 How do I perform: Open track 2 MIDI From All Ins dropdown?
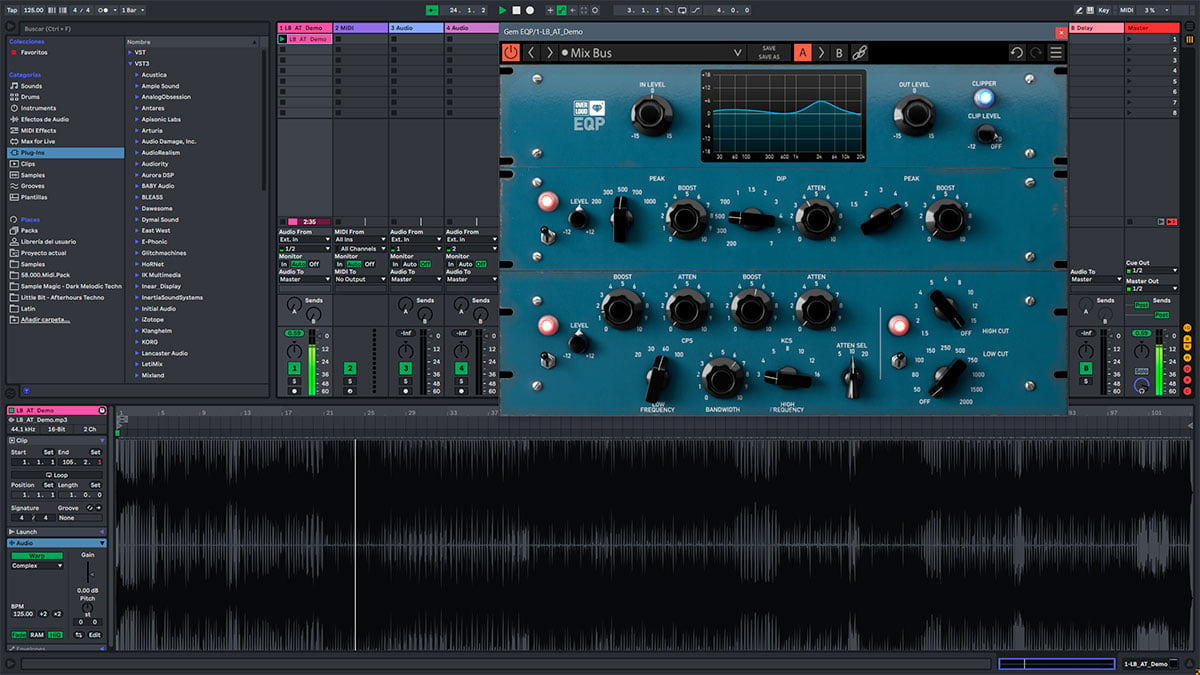tap(360, 240)
